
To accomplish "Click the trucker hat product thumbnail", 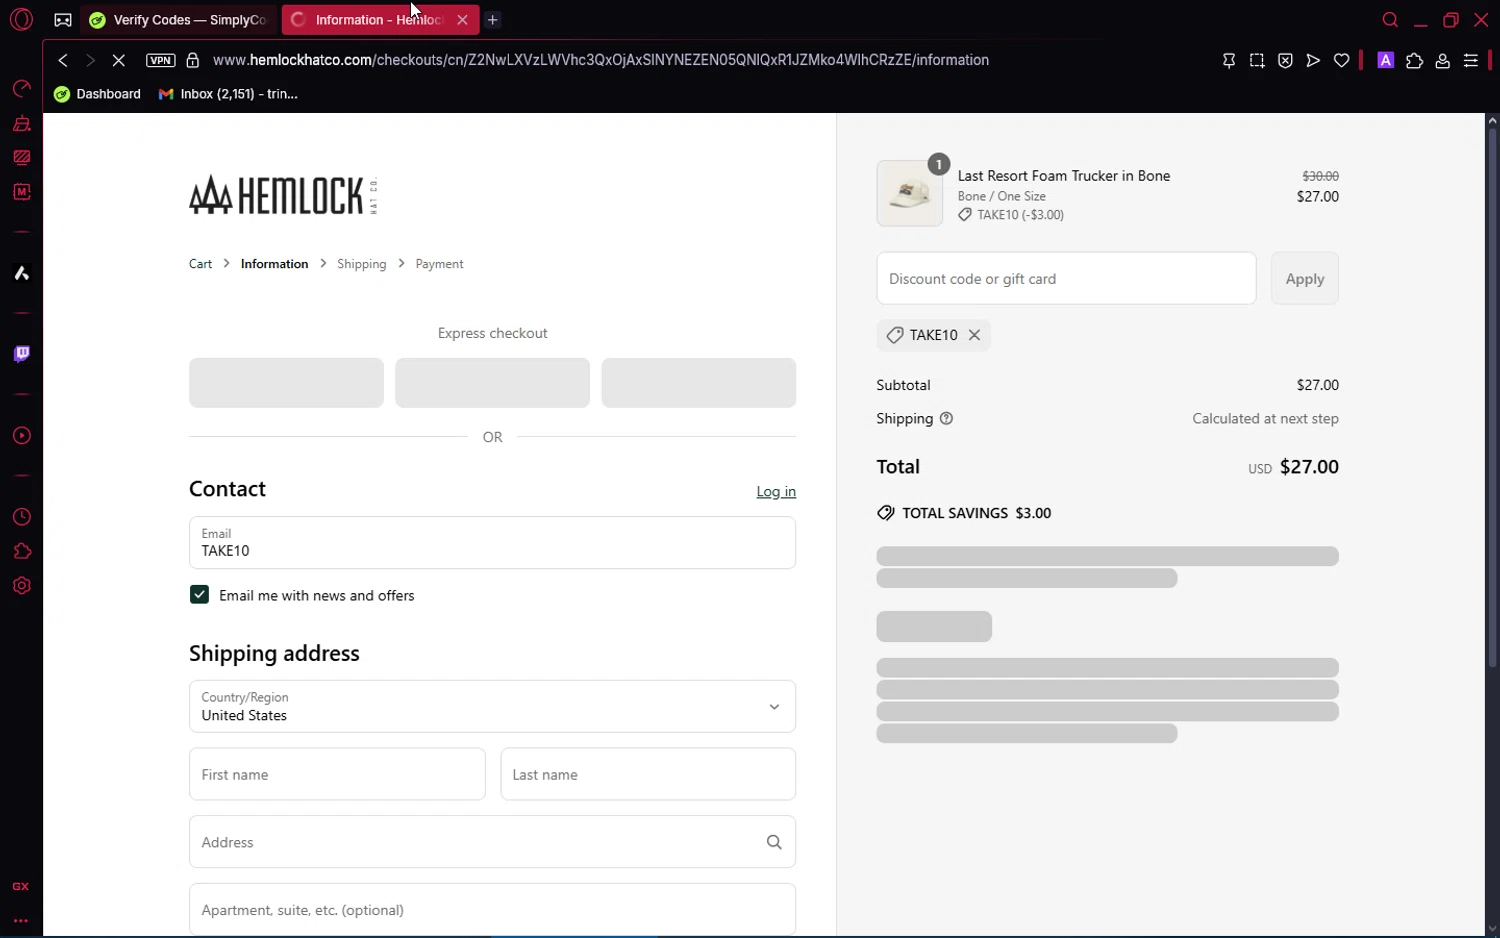I will (909, 193).
